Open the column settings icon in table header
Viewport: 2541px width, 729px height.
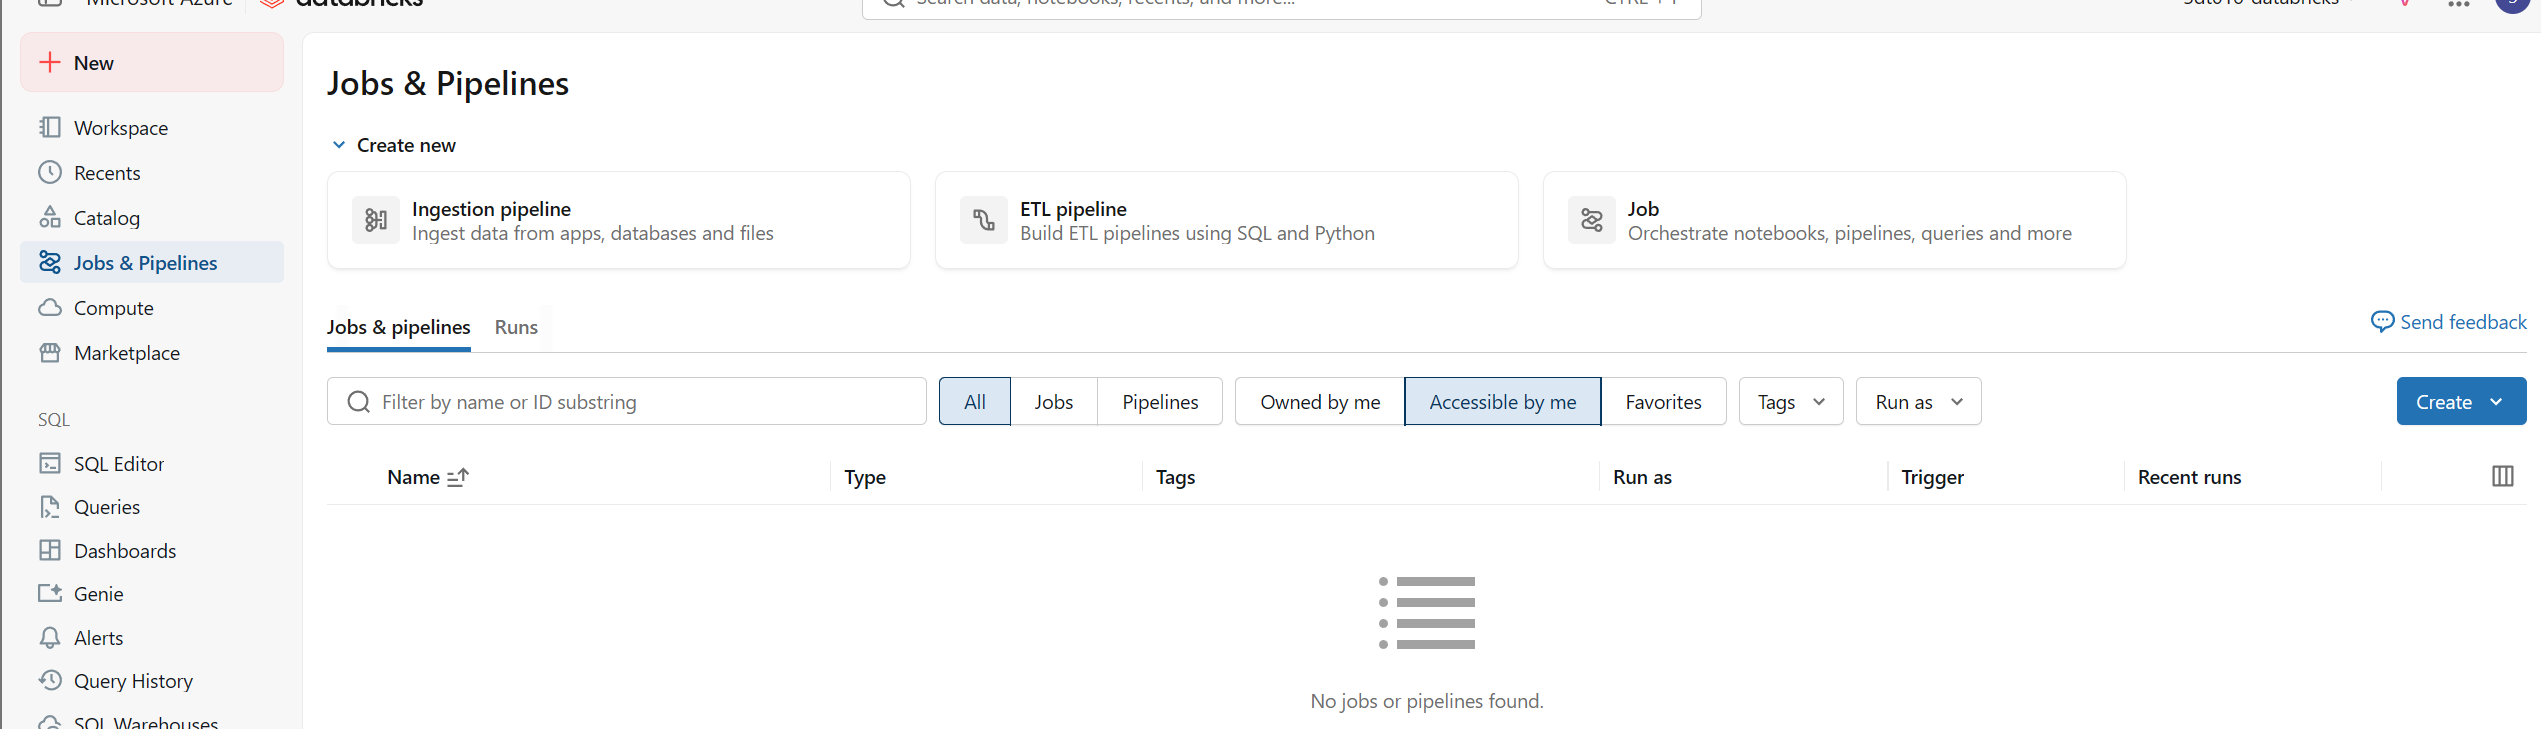pos(2503,476)
